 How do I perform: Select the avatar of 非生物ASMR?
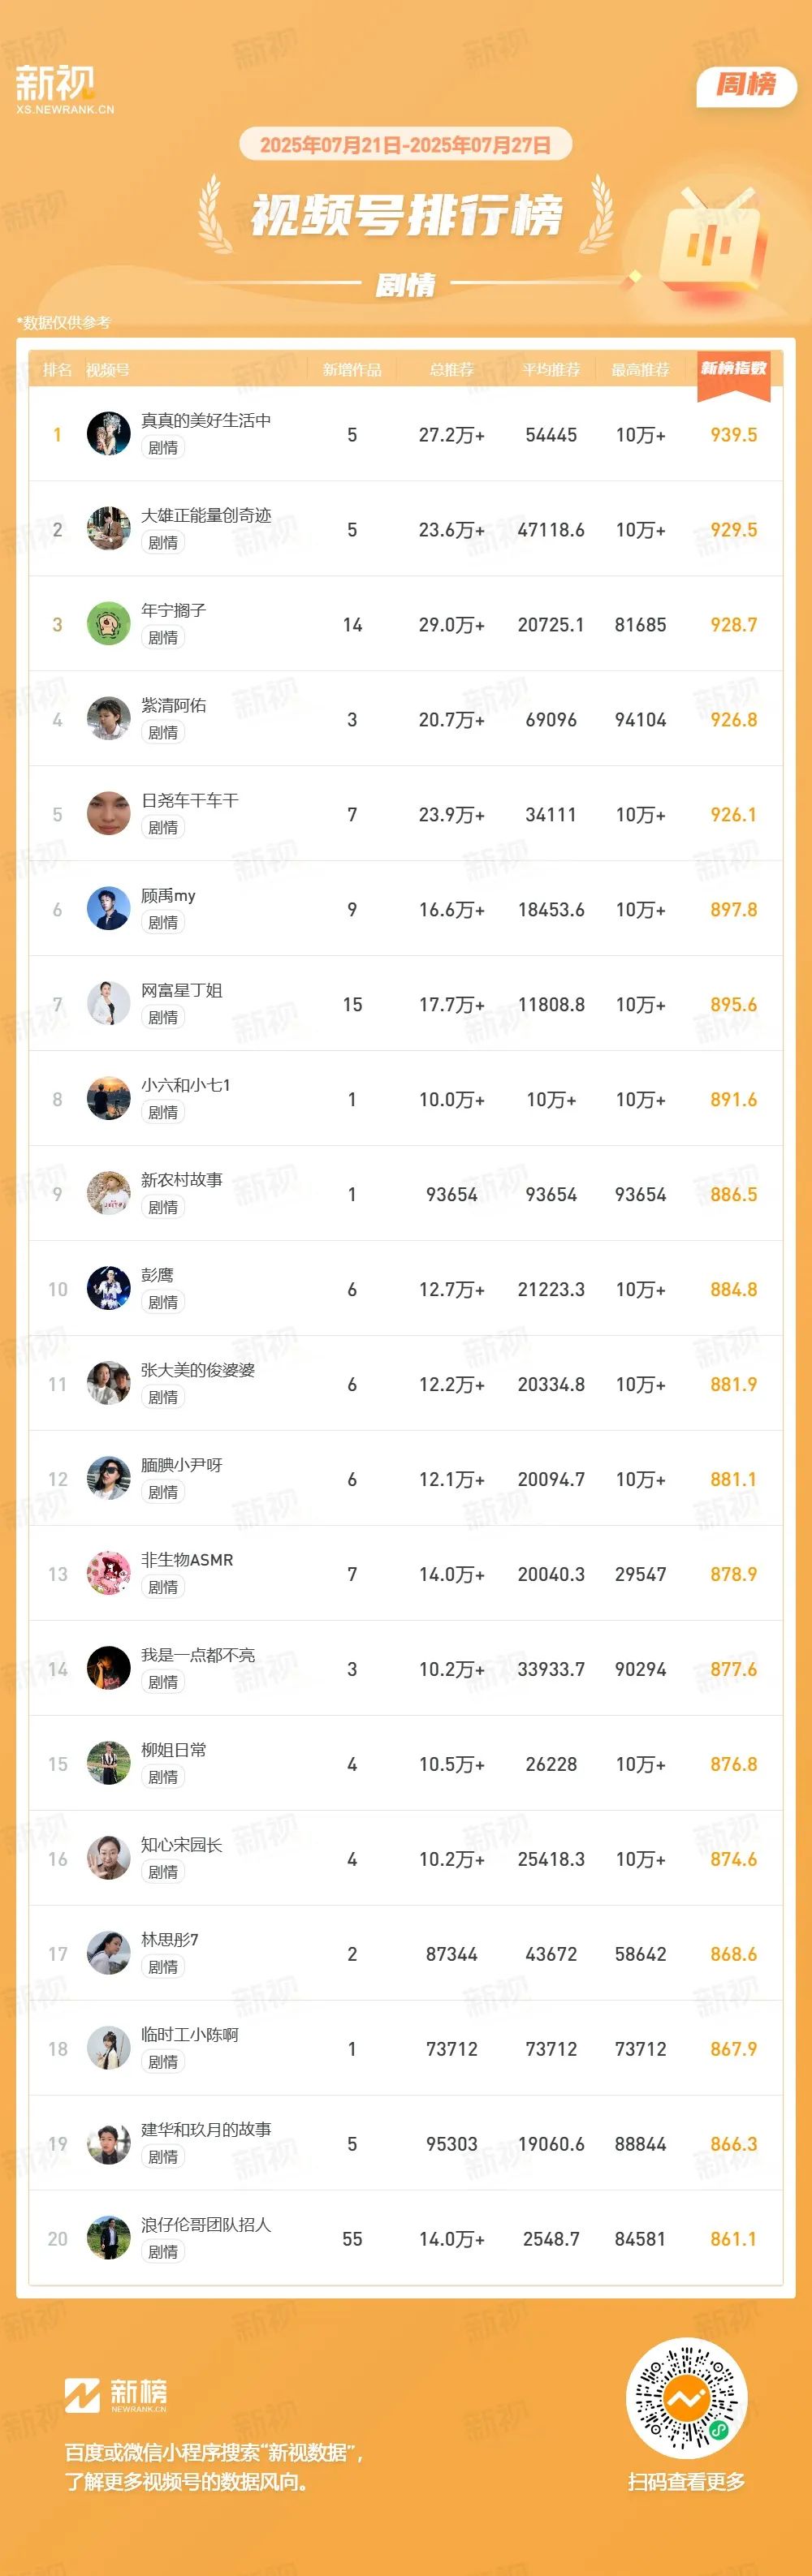click(108, 1574)
